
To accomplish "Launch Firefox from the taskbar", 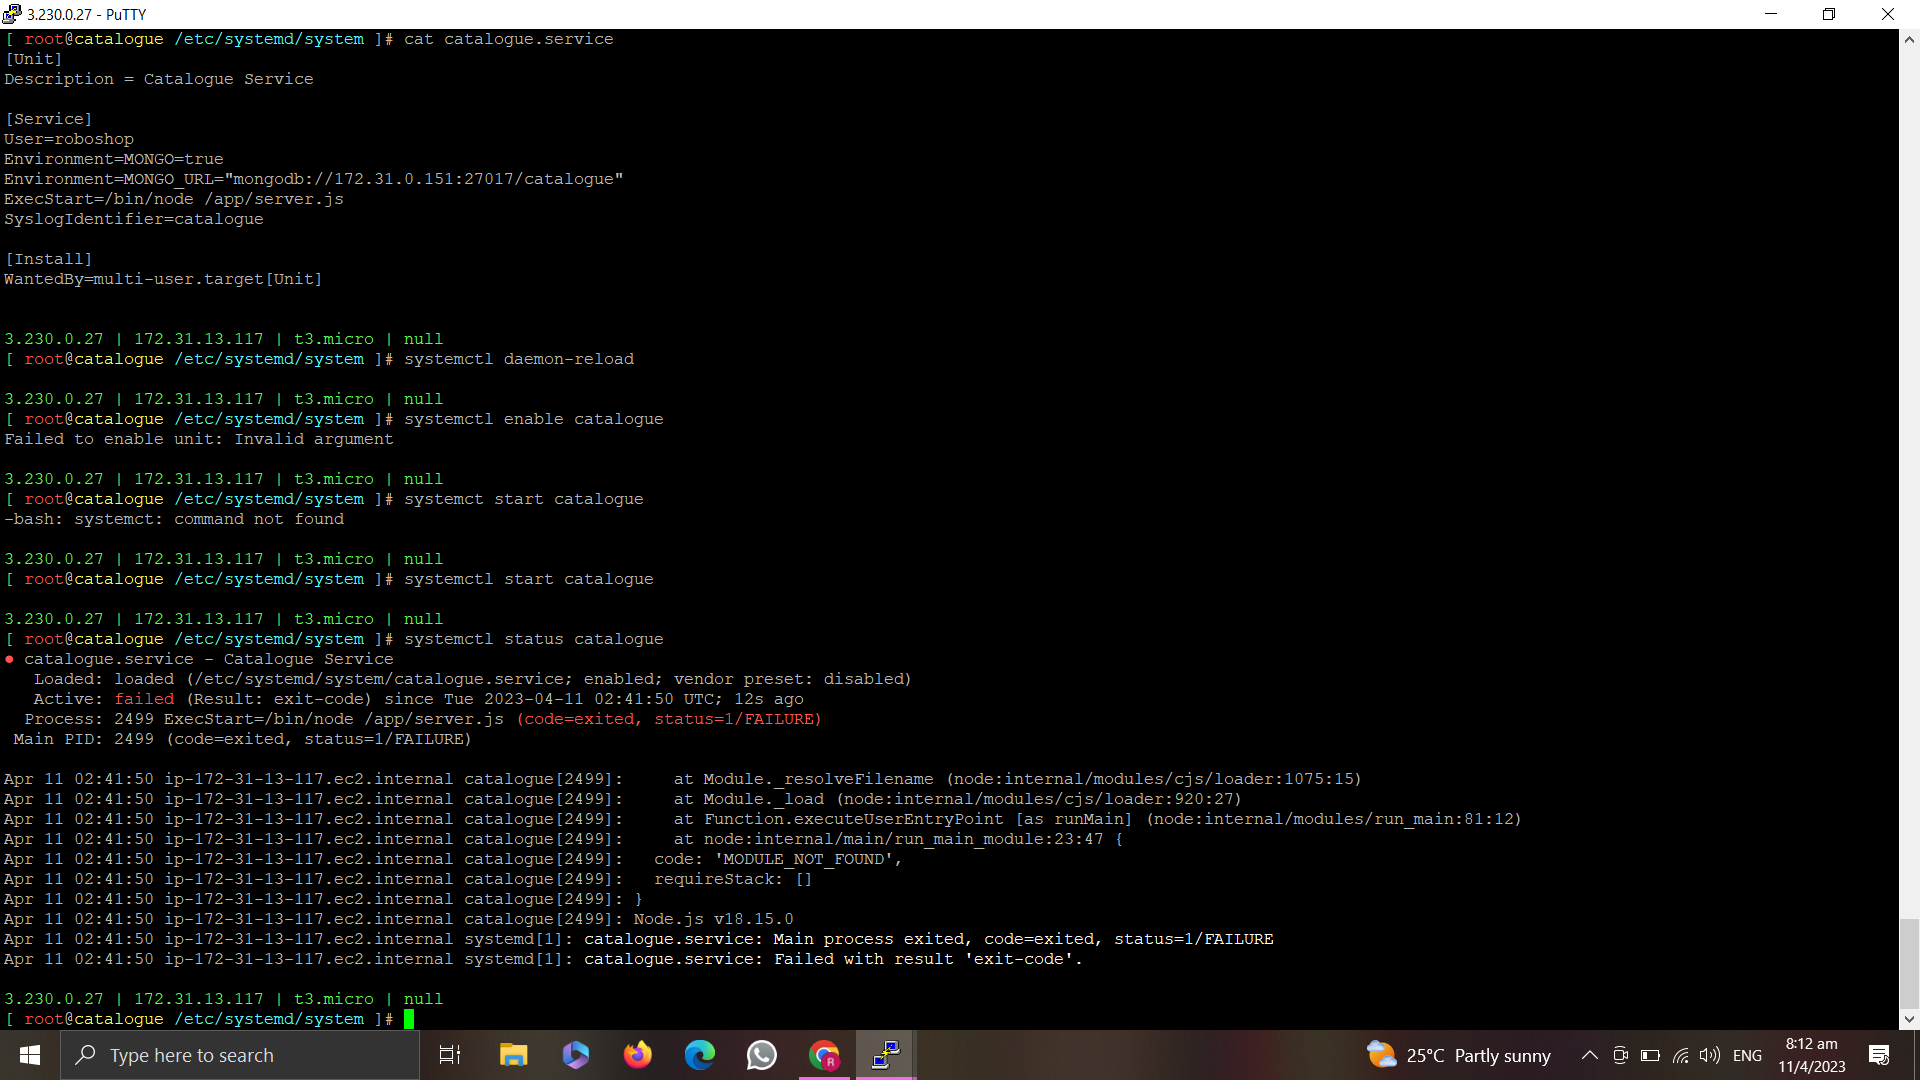I will coord(637,1054).
